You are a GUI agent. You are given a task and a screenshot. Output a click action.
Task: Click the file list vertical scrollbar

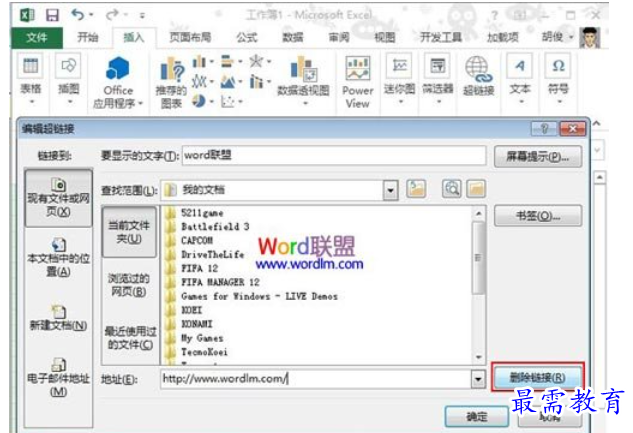pyautogui.click(x=478, y=258)
